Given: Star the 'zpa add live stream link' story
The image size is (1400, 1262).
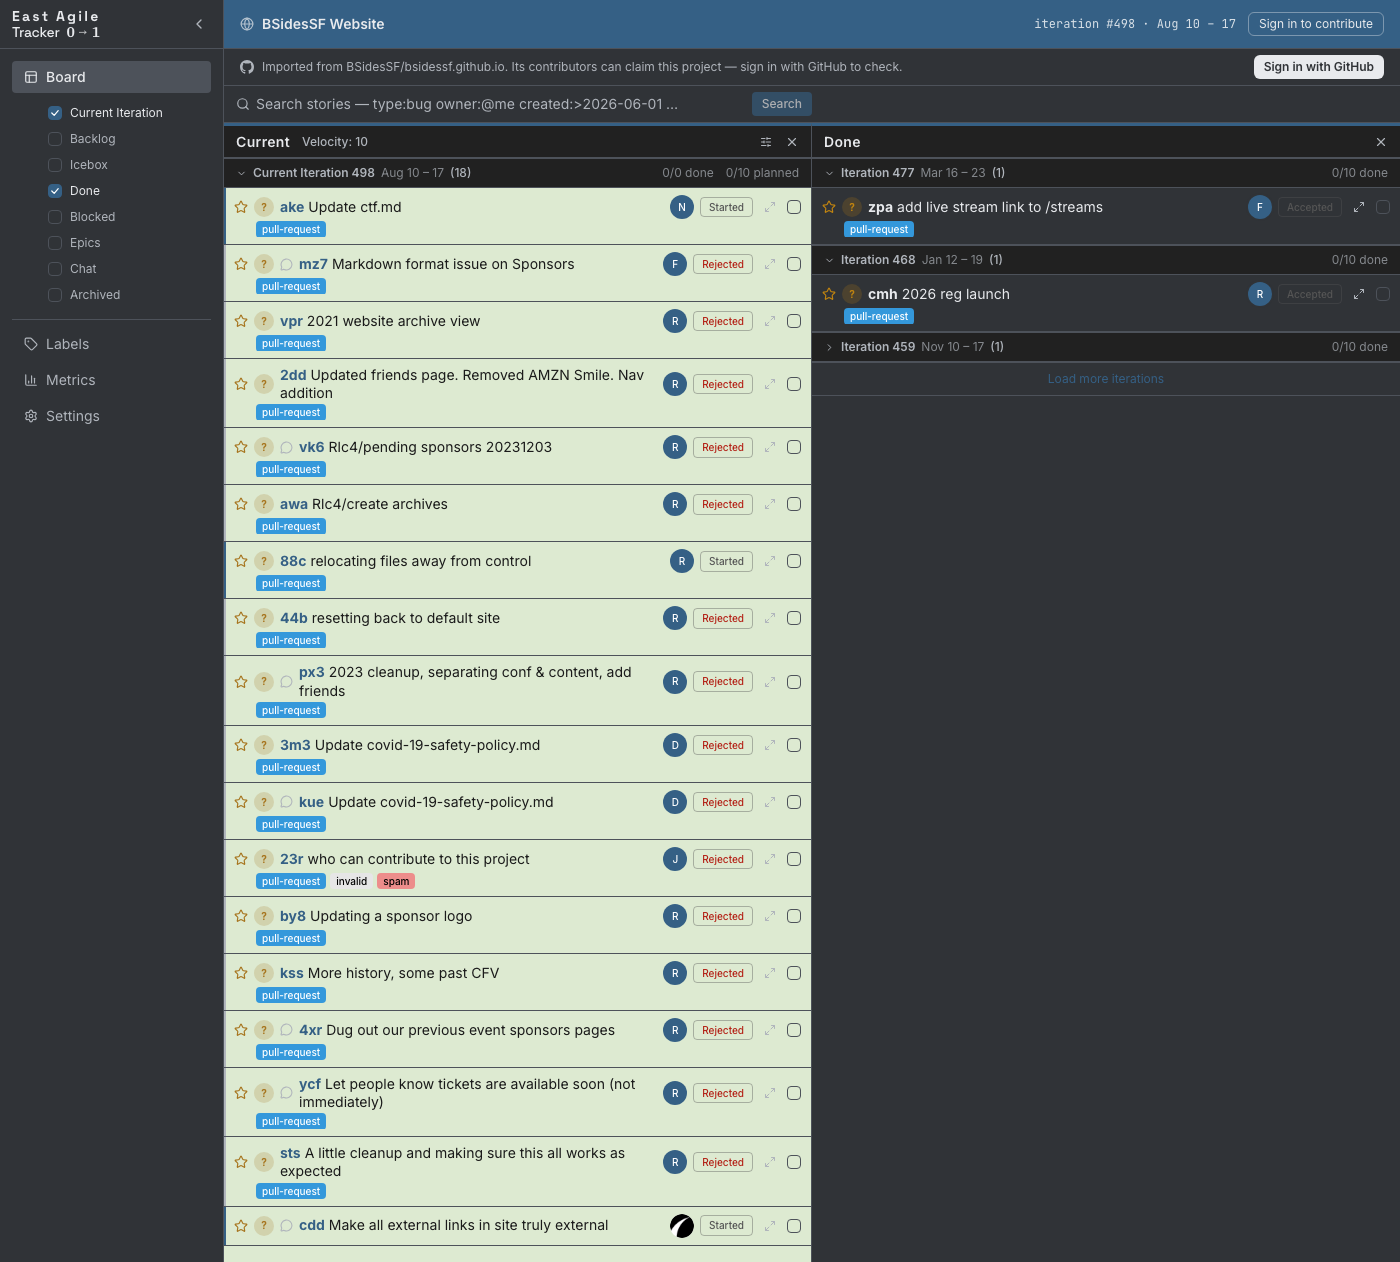Looking at the screenshot, I should coord(829,207).
